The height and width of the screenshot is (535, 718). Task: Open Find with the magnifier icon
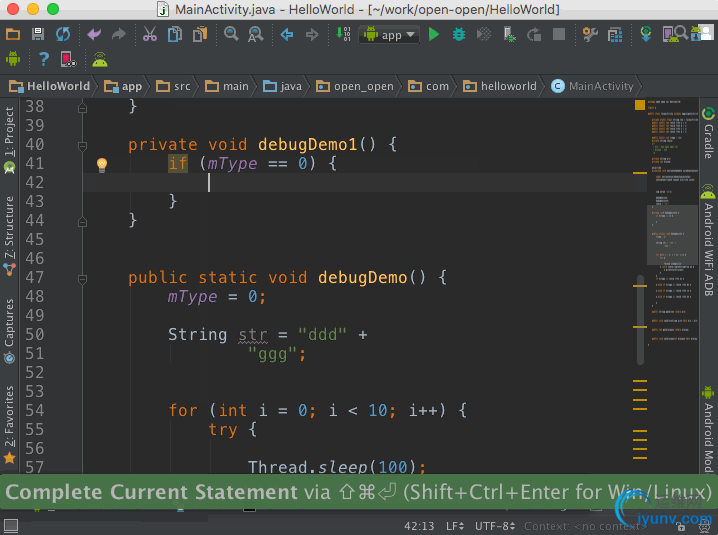coord(231,34)
